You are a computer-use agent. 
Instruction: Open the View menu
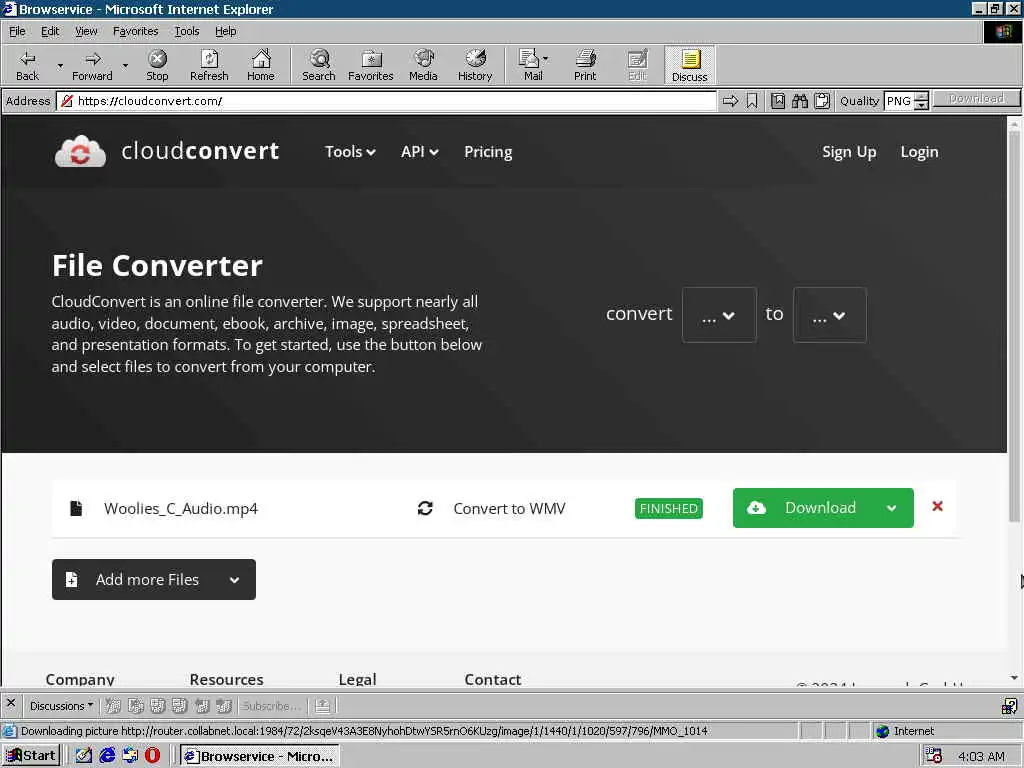click(x=86, y=31)
